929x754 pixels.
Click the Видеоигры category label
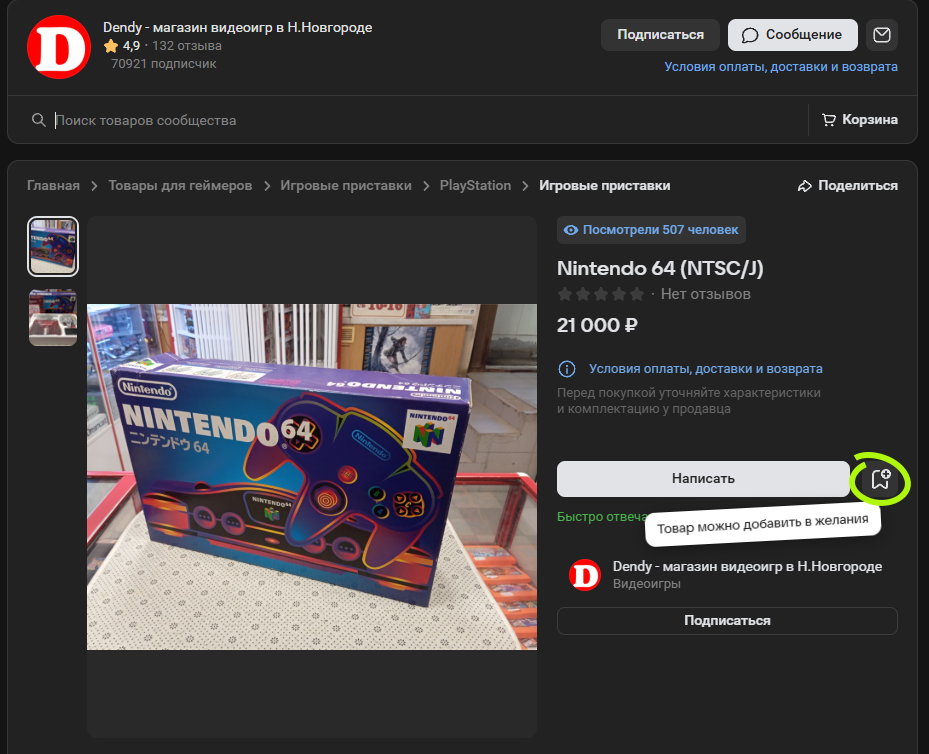pyautogui.click(x=646, y=584)
